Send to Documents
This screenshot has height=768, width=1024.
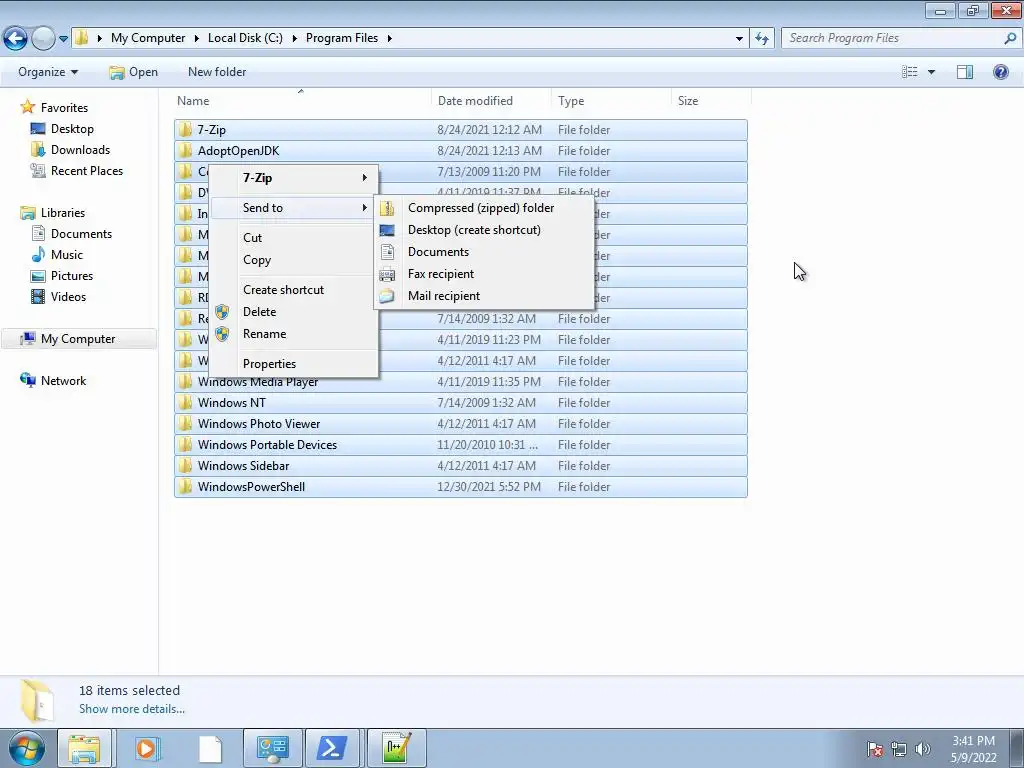tap(484, 252)
